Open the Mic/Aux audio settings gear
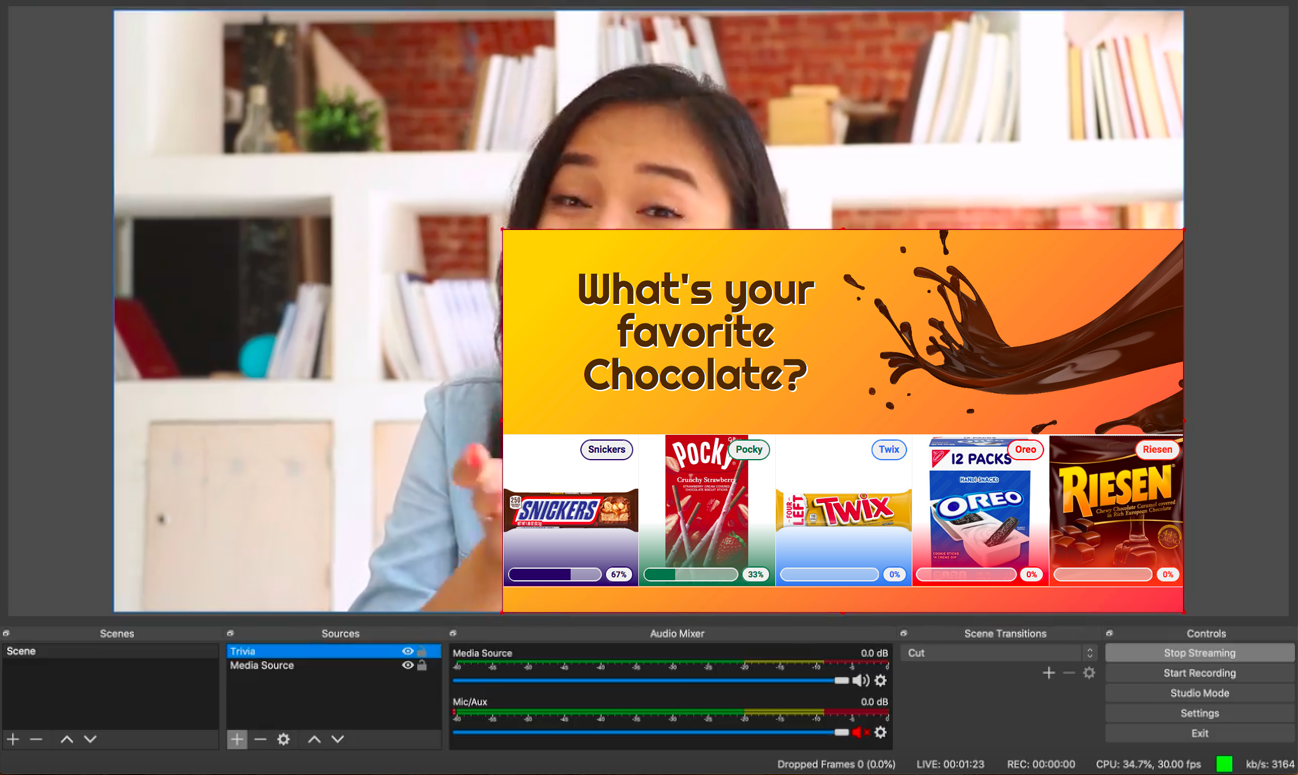Screen dimensions: 1298x775 pos(880,732)
